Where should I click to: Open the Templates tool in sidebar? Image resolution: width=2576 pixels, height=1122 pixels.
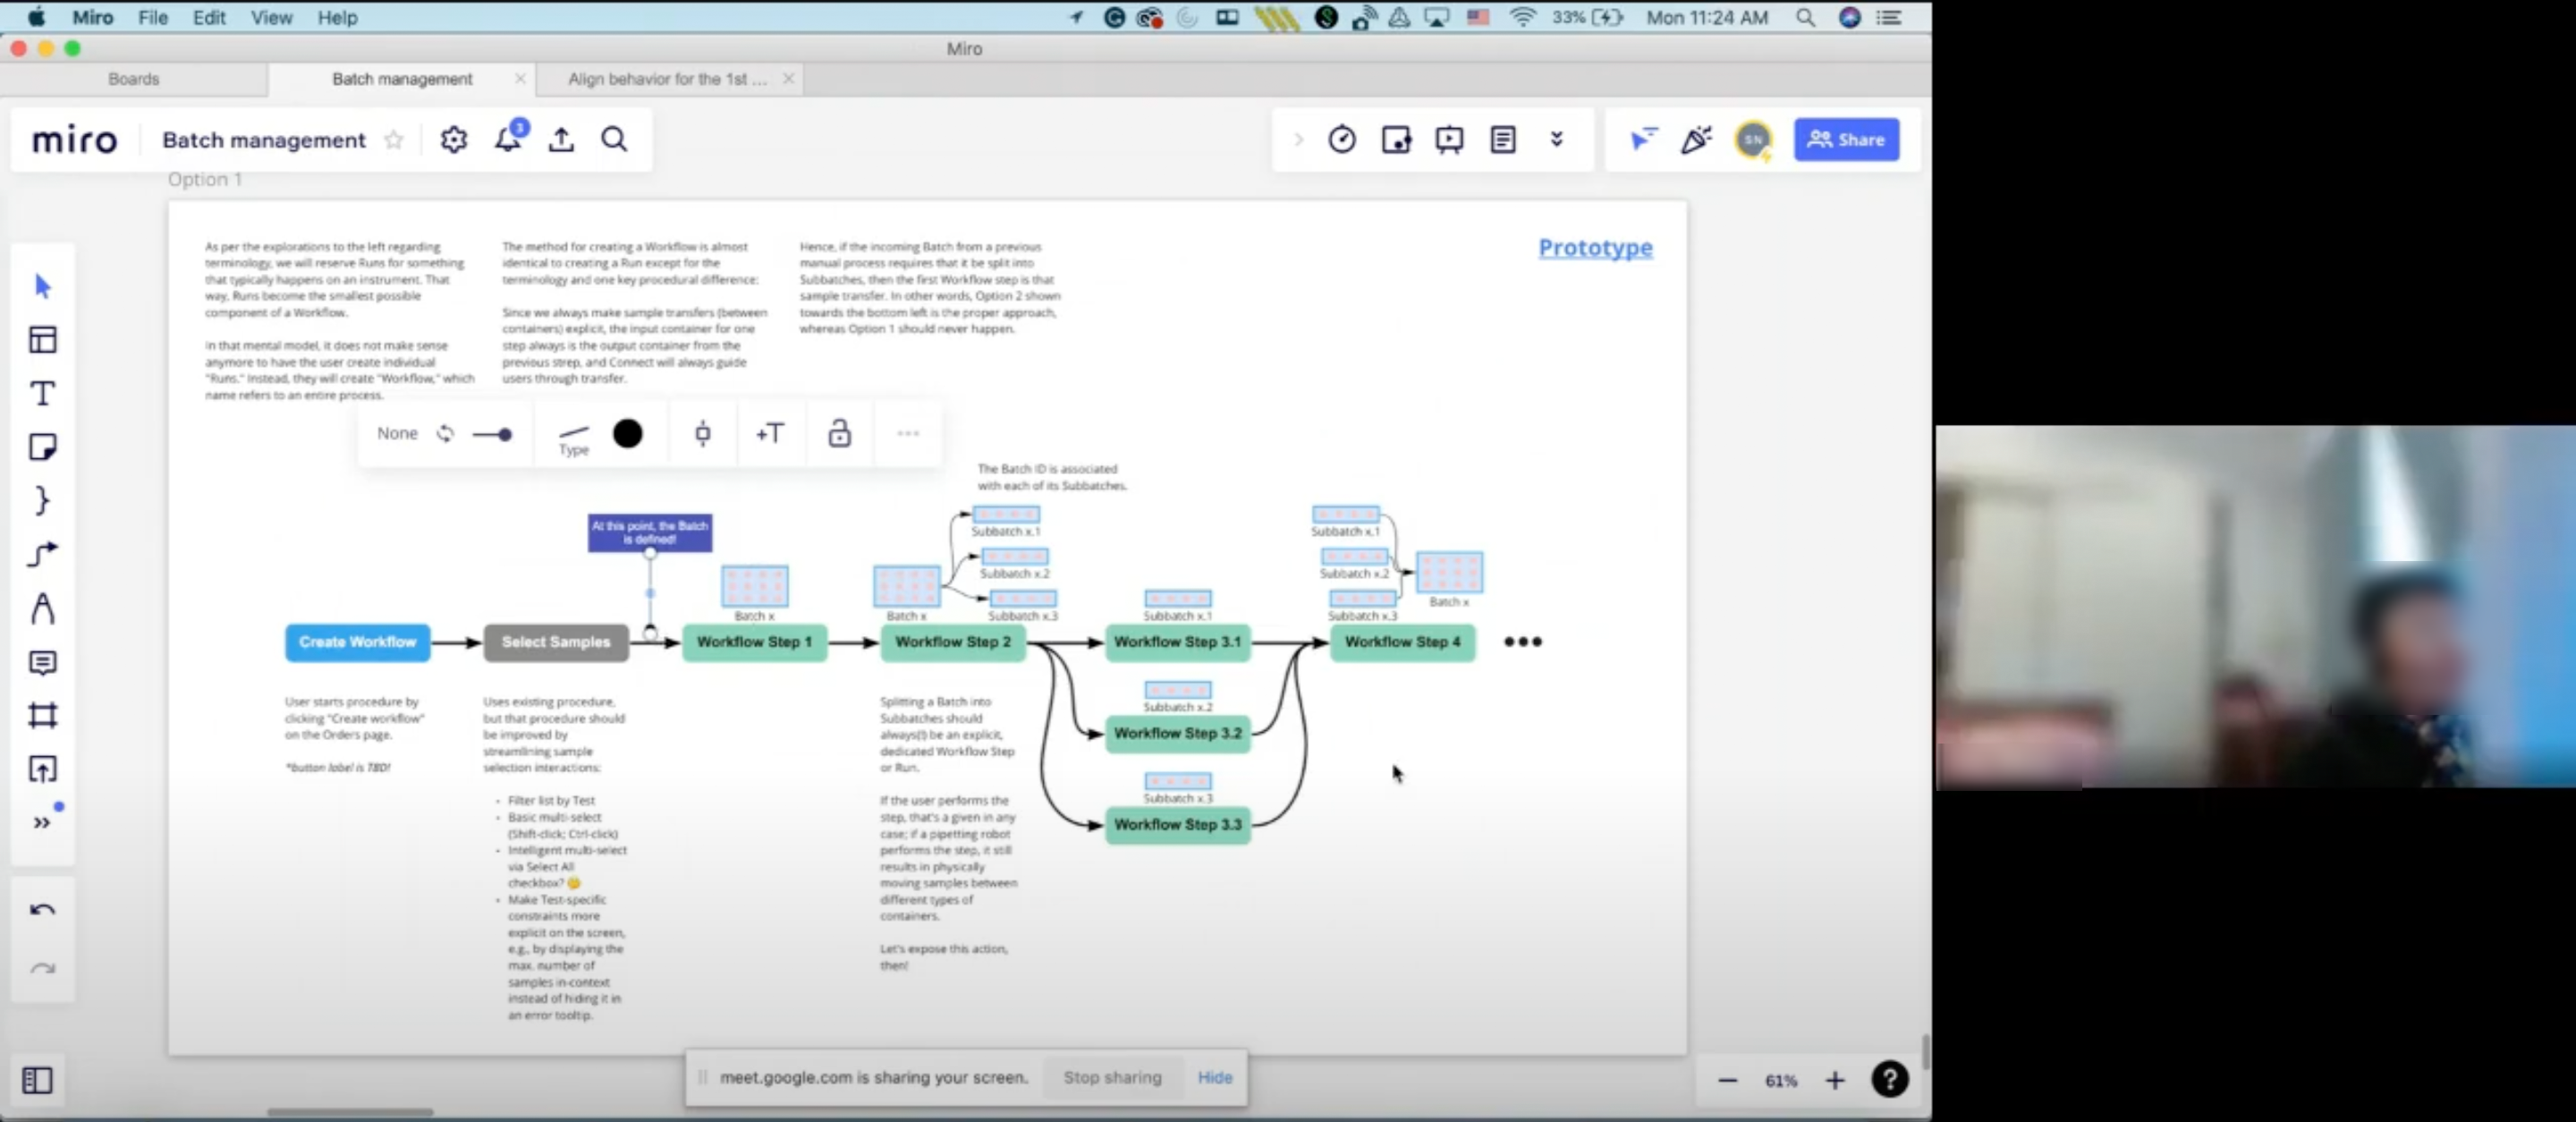(42, 340)
